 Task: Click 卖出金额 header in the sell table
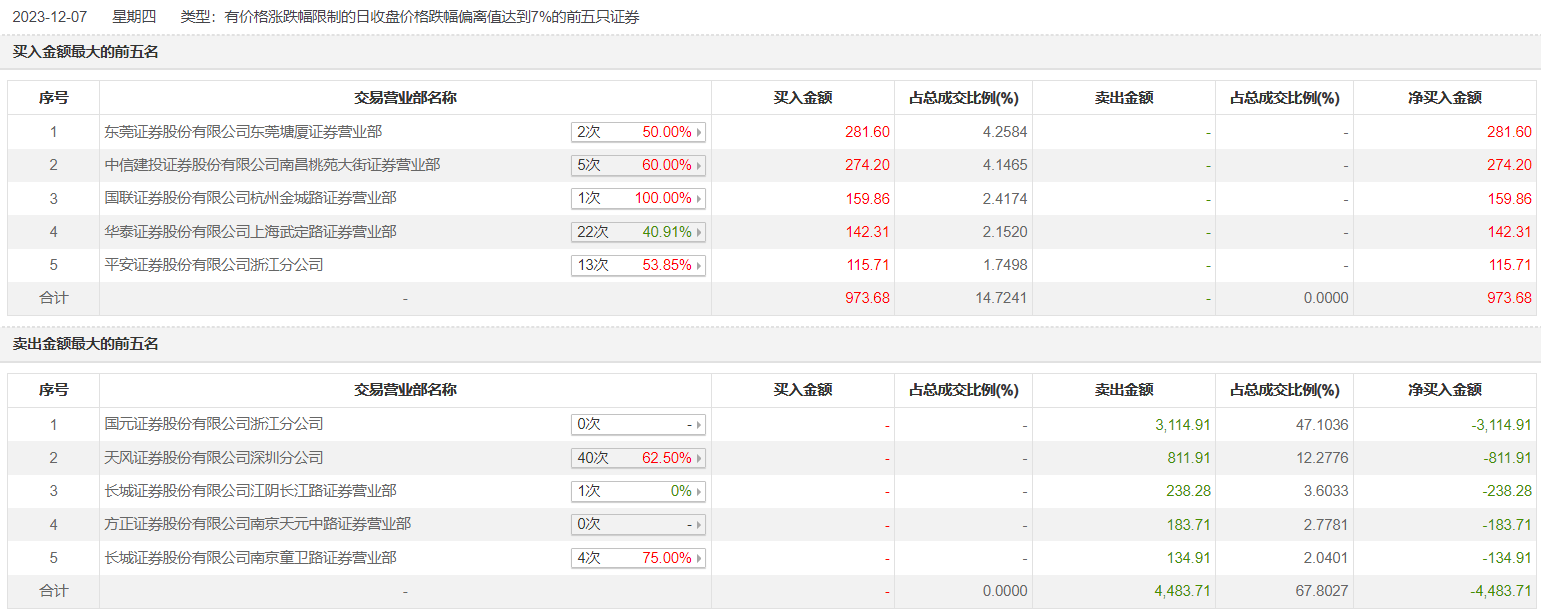[1124, 390]
